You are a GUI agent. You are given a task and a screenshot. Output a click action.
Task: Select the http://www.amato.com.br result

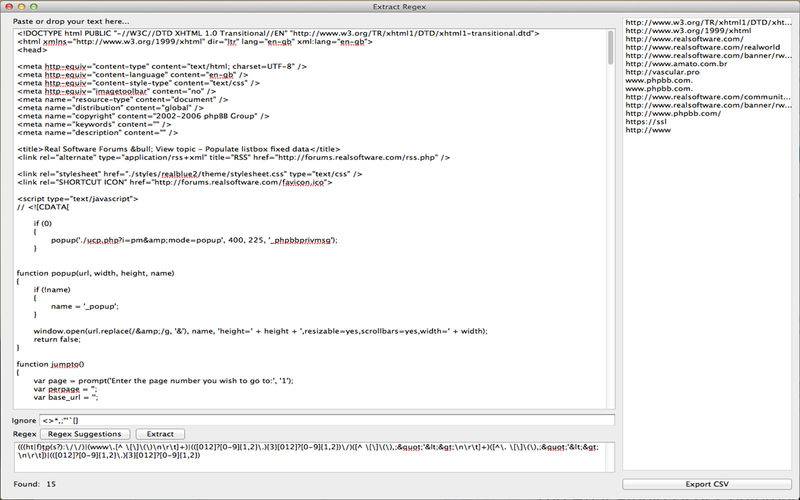676,64
